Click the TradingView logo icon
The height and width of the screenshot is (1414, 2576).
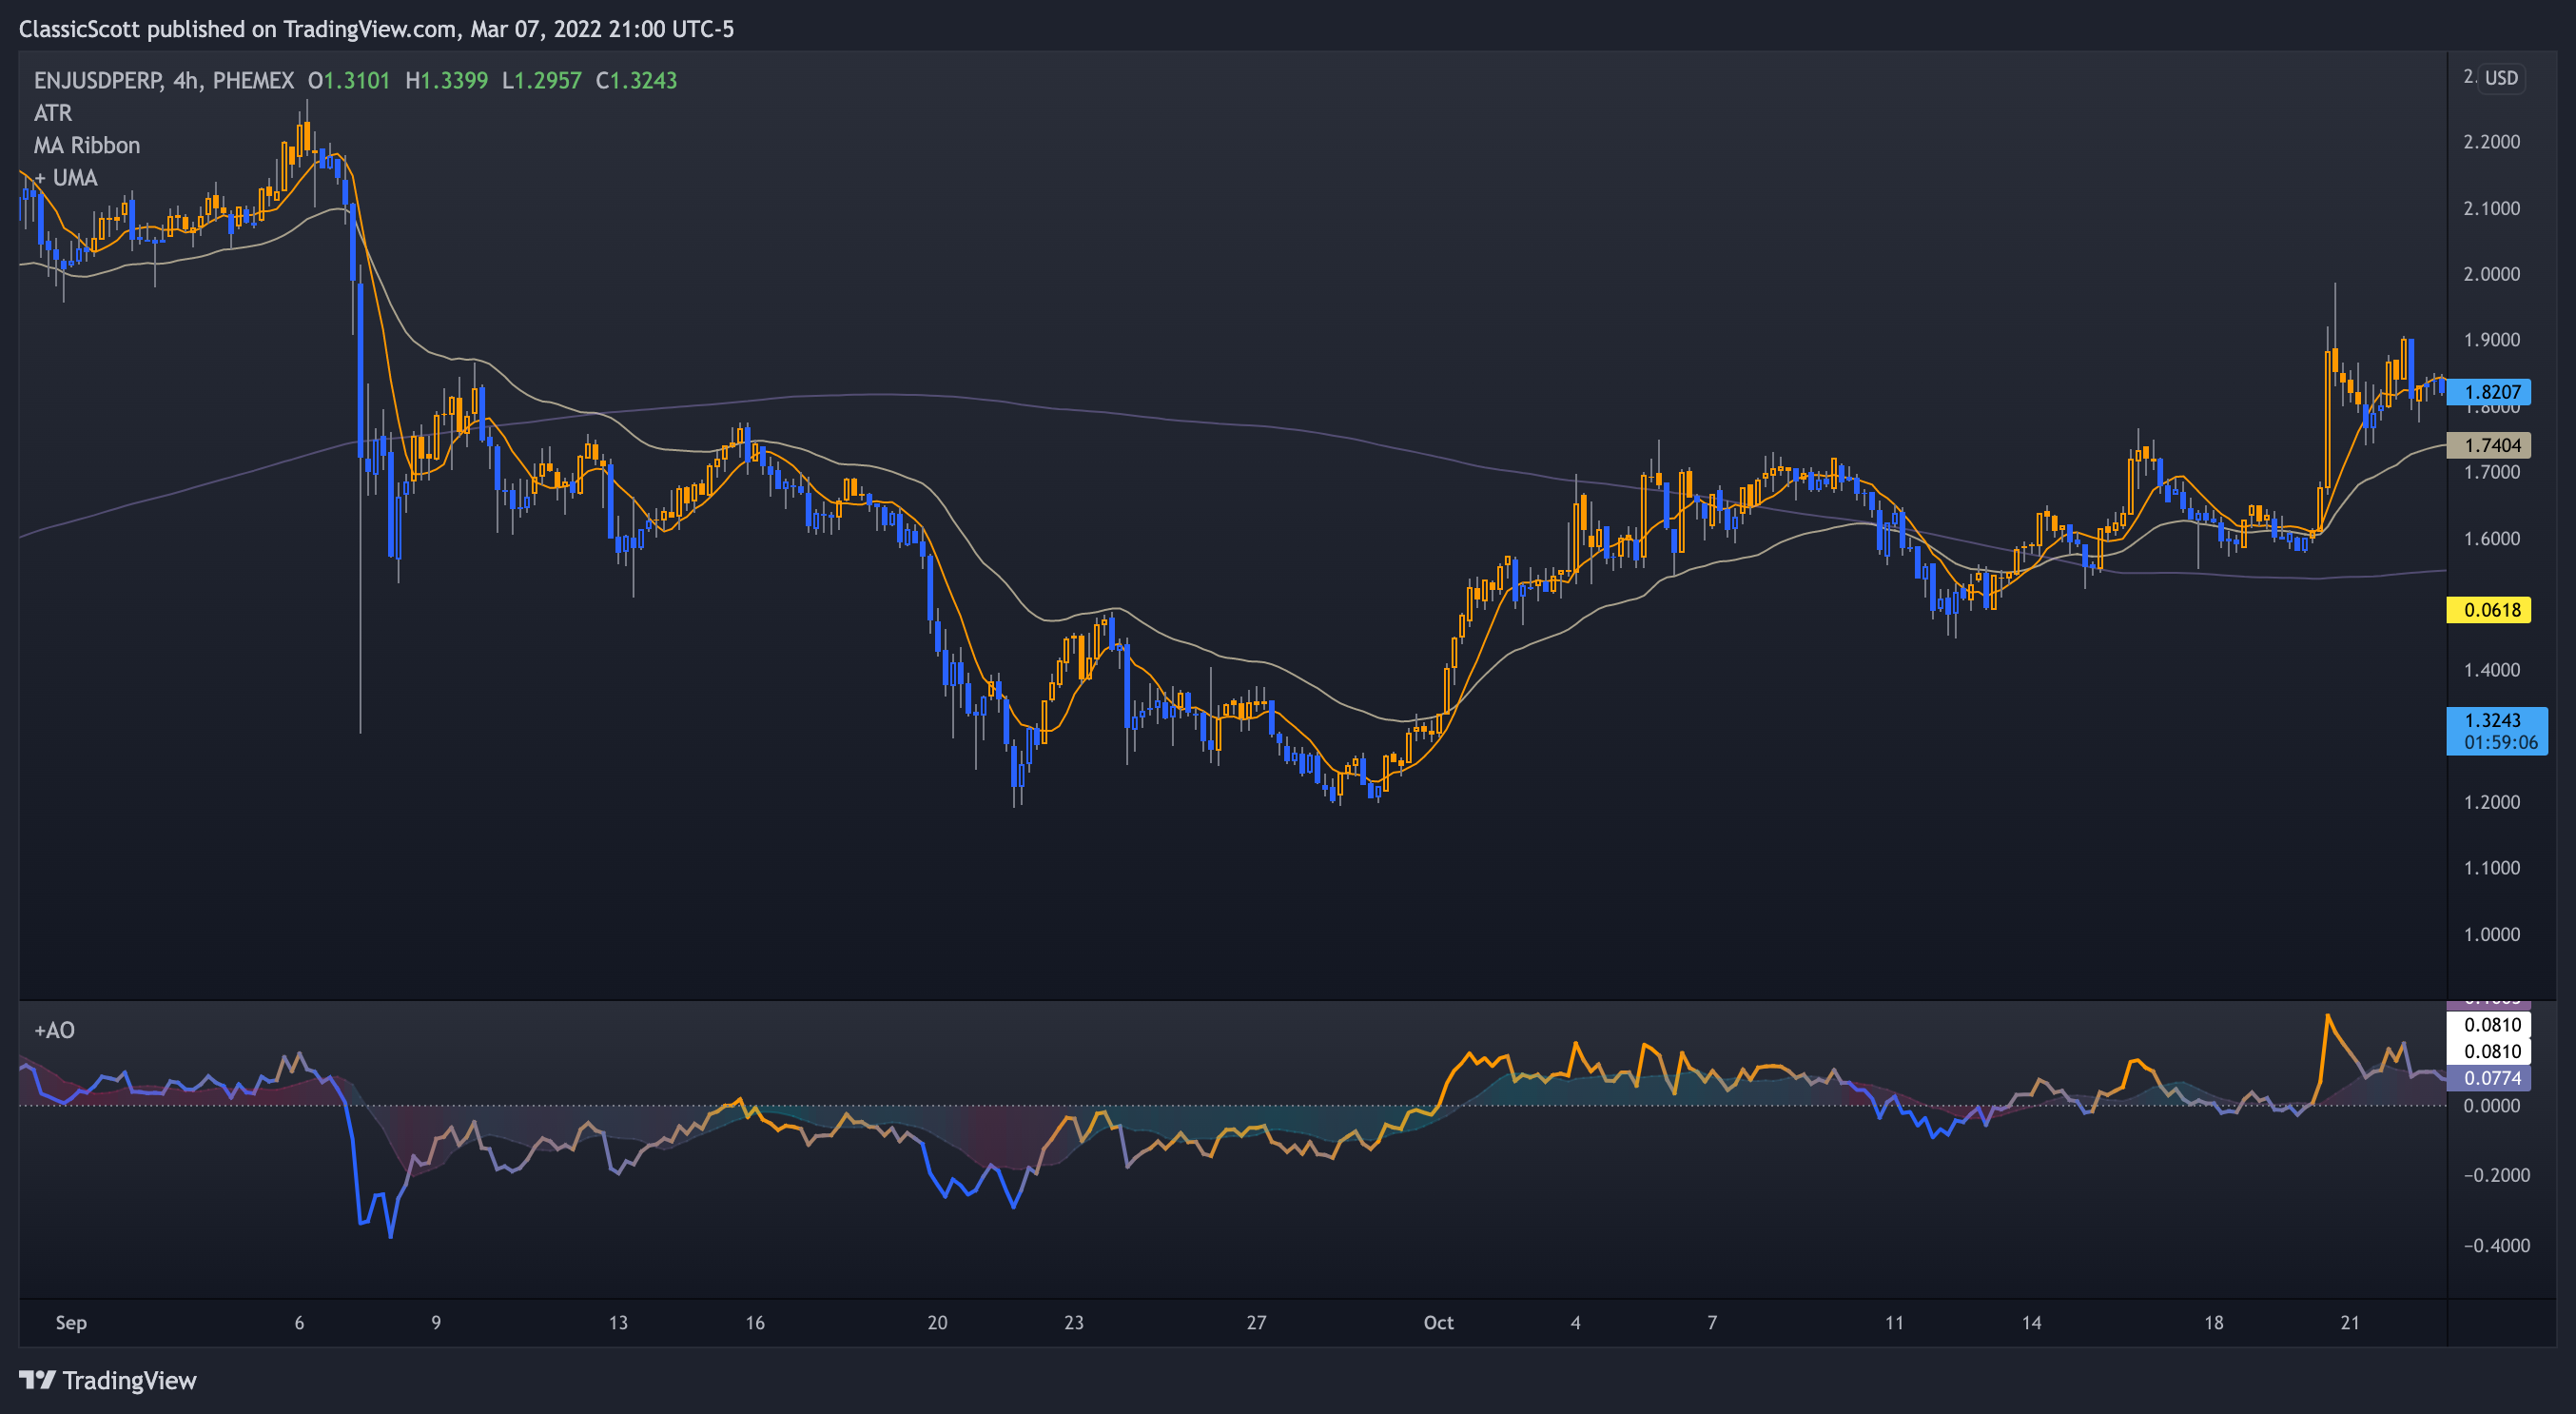[37, 1380]
